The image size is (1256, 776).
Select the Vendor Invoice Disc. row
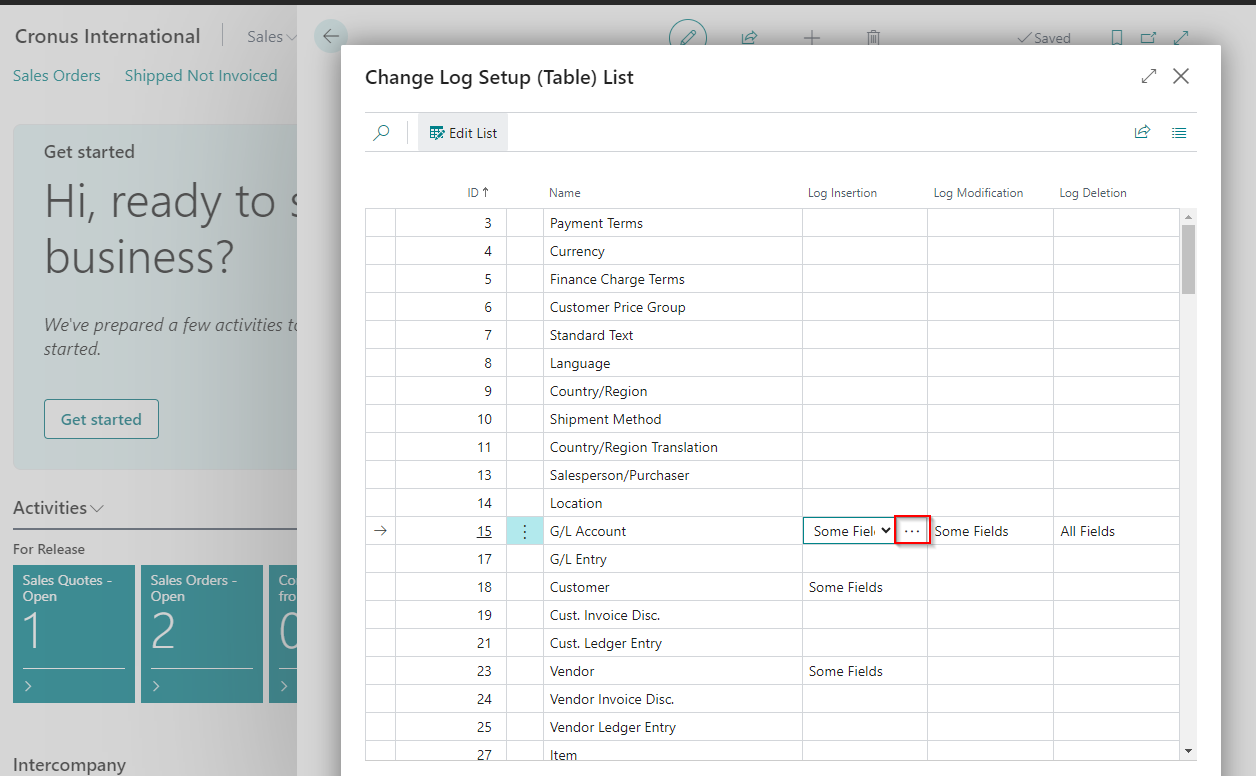point(772,699)
